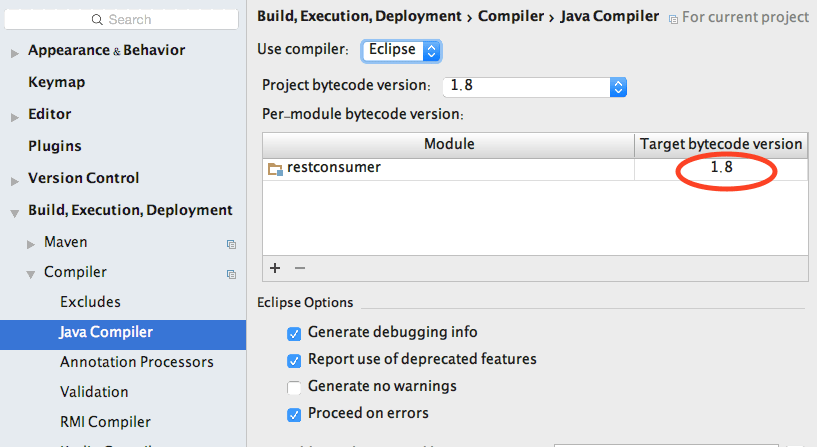This screenshot has height=447, width=817.
Task: Collapse the Compiler node arrow
Action: 31,275
